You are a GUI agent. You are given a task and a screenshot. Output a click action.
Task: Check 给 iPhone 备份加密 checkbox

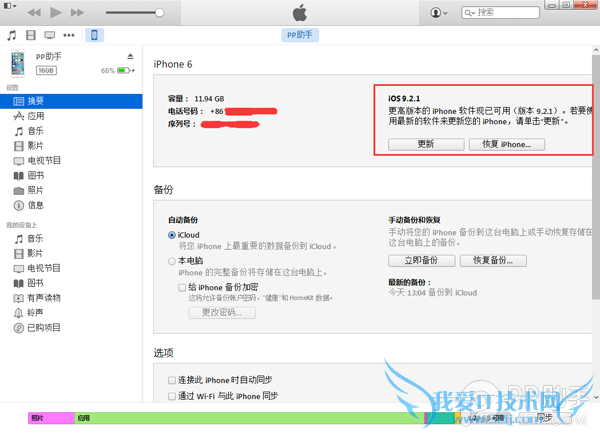pyautogui.click(x=182, y=287)
